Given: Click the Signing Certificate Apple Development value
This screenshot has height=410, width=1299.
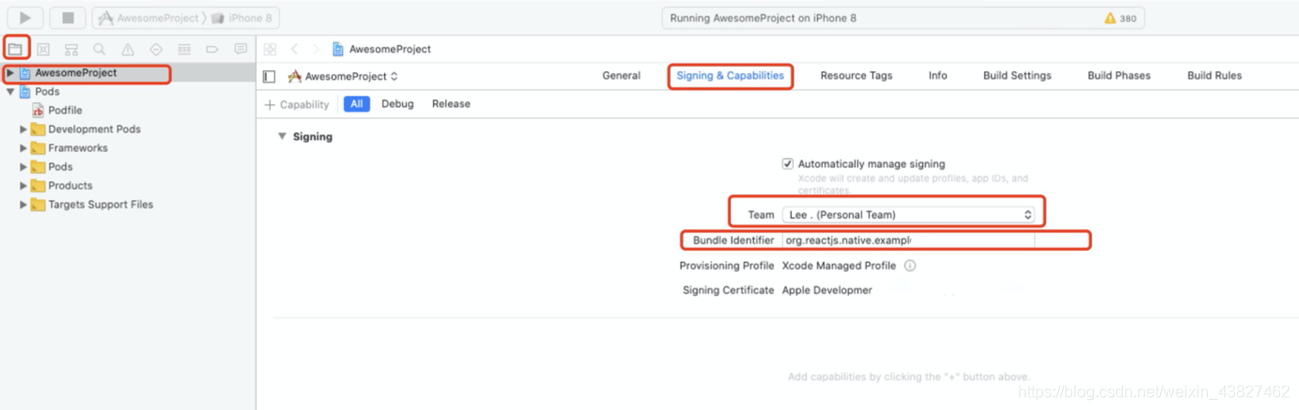Looking at the screenshot, I should tap(827, 290).
